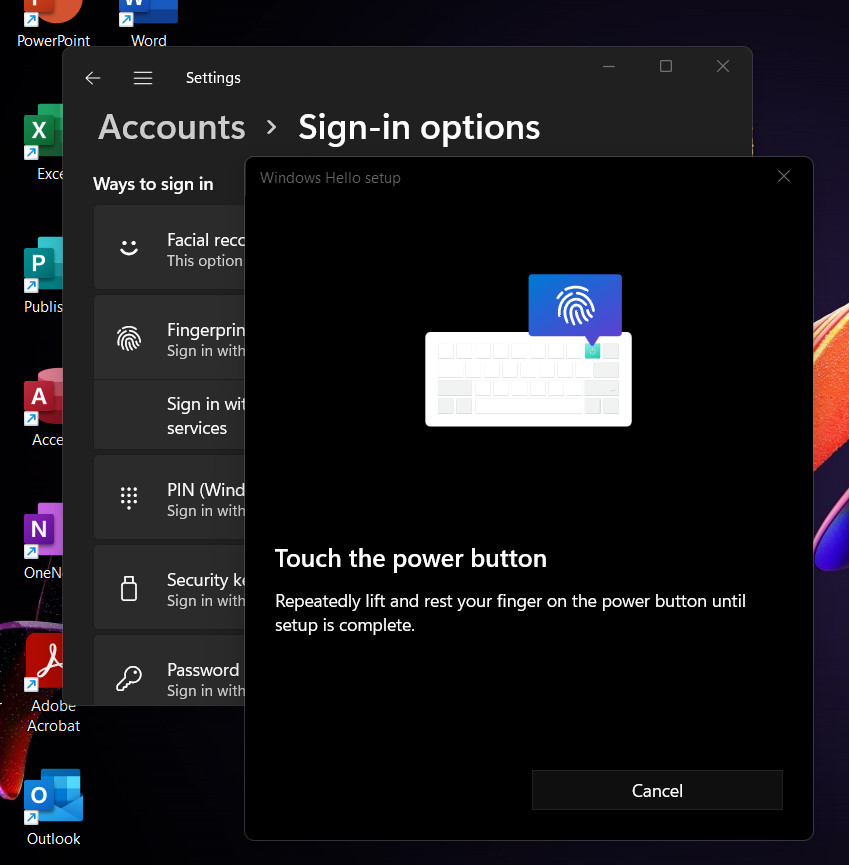This screenshot has height=865, width=849.
Task: Maximize the Settings window
Action: point(666,67)
